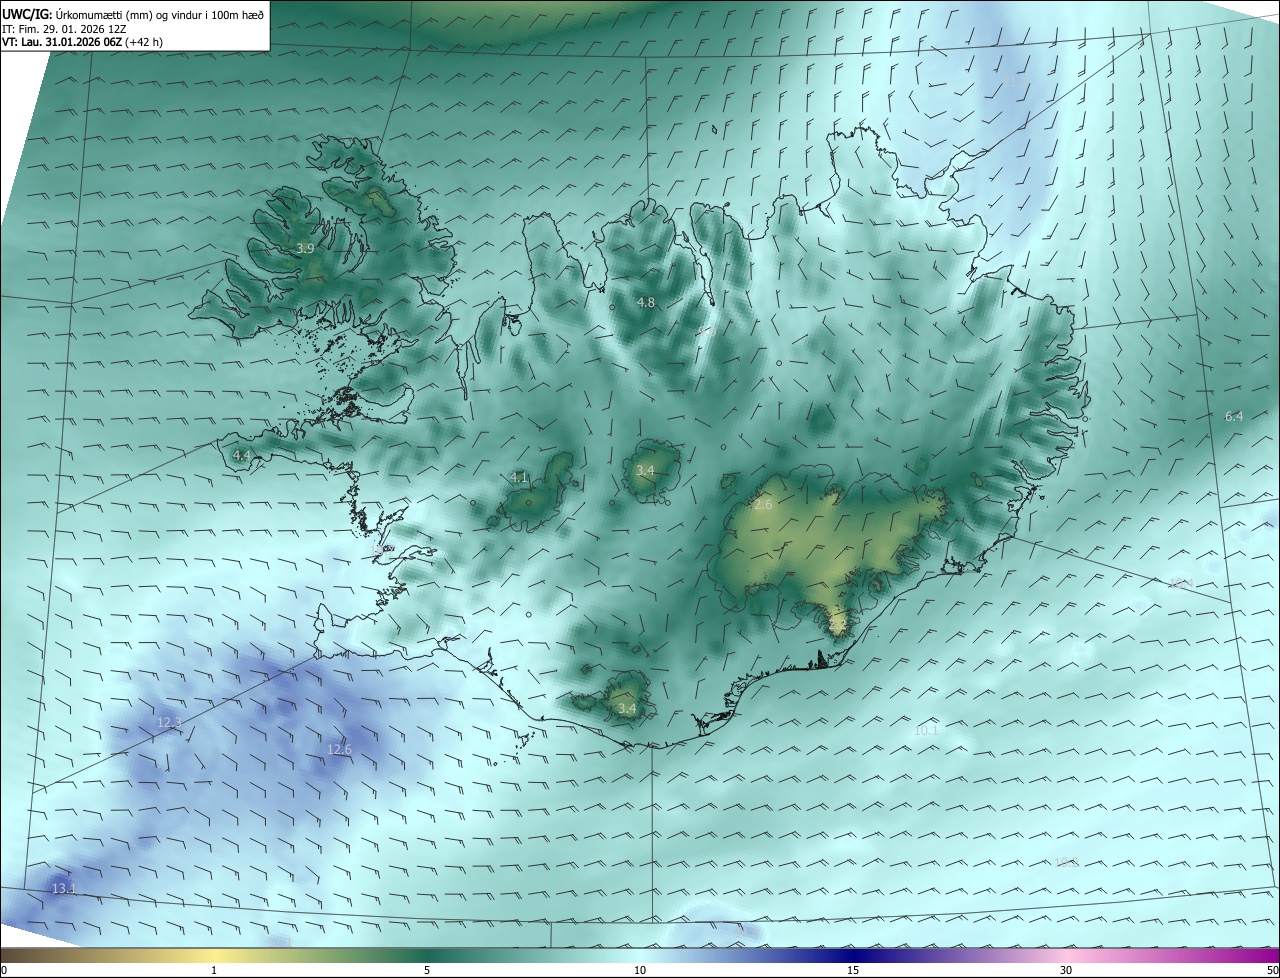This screenshot has width=1280, height=978.
Task: Click the 10.1 value south of Iceland
Action: (x=927, y=731)
